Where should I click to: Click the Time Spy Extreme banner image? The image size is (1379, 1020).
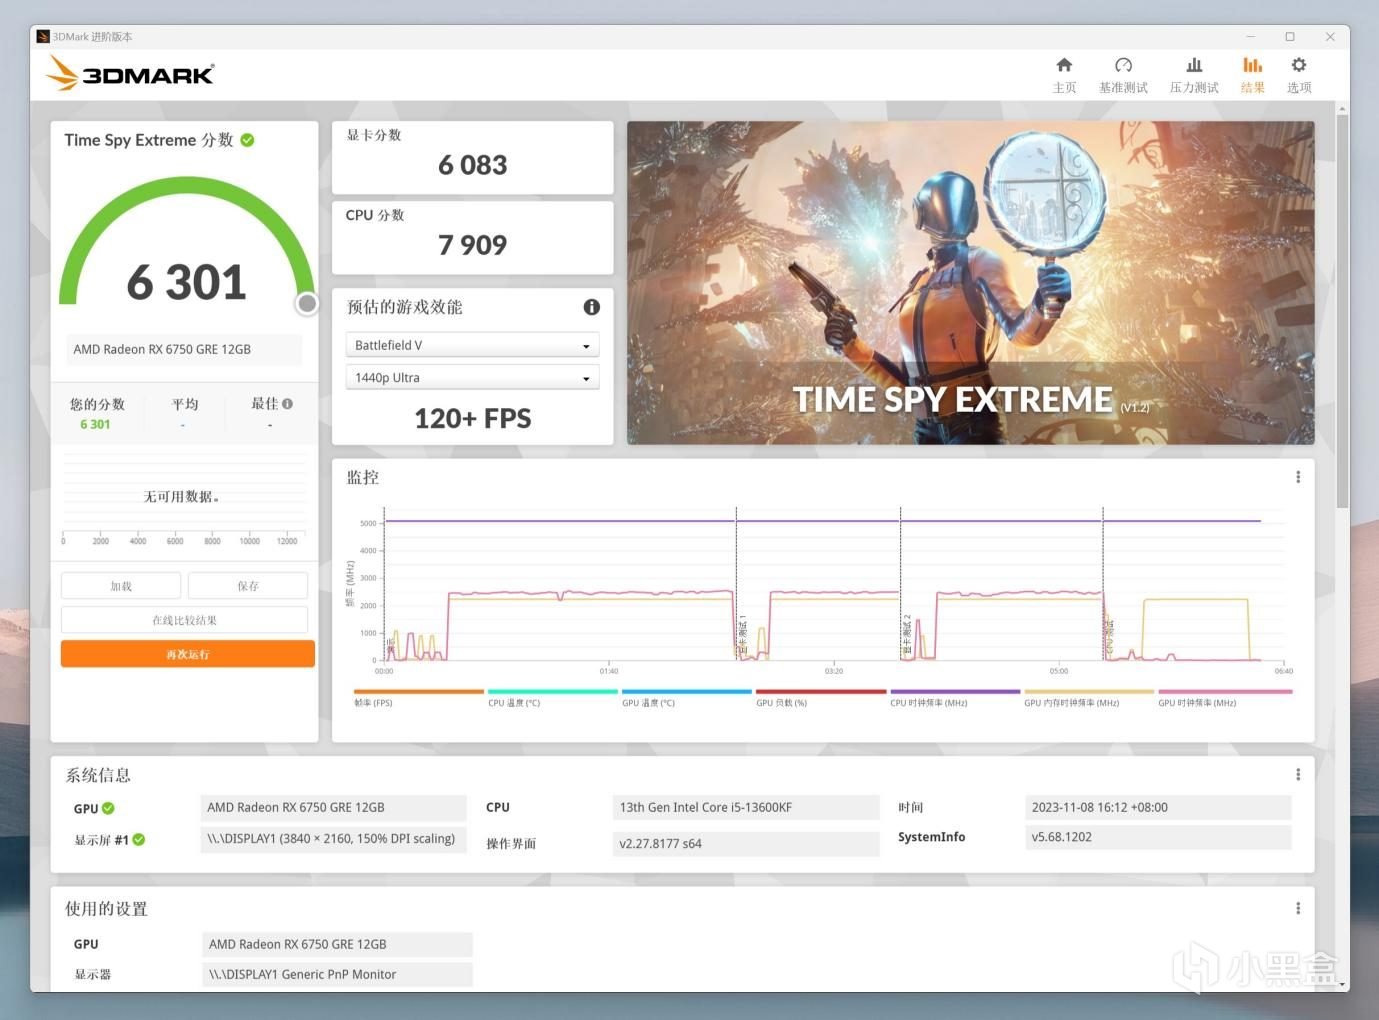coord(970,283)
